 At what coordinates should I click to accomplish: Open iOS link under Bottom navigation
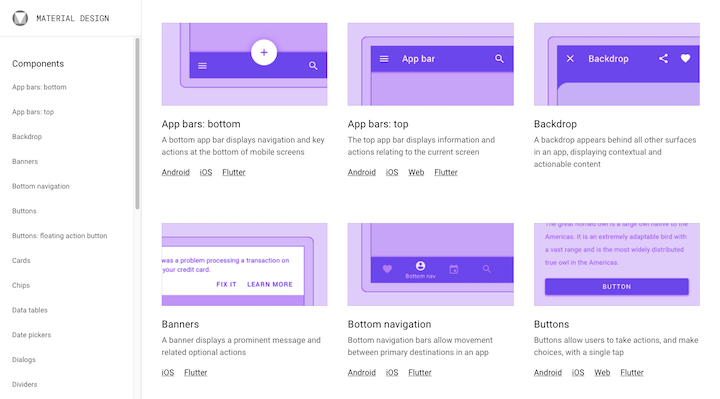(392, 372)
